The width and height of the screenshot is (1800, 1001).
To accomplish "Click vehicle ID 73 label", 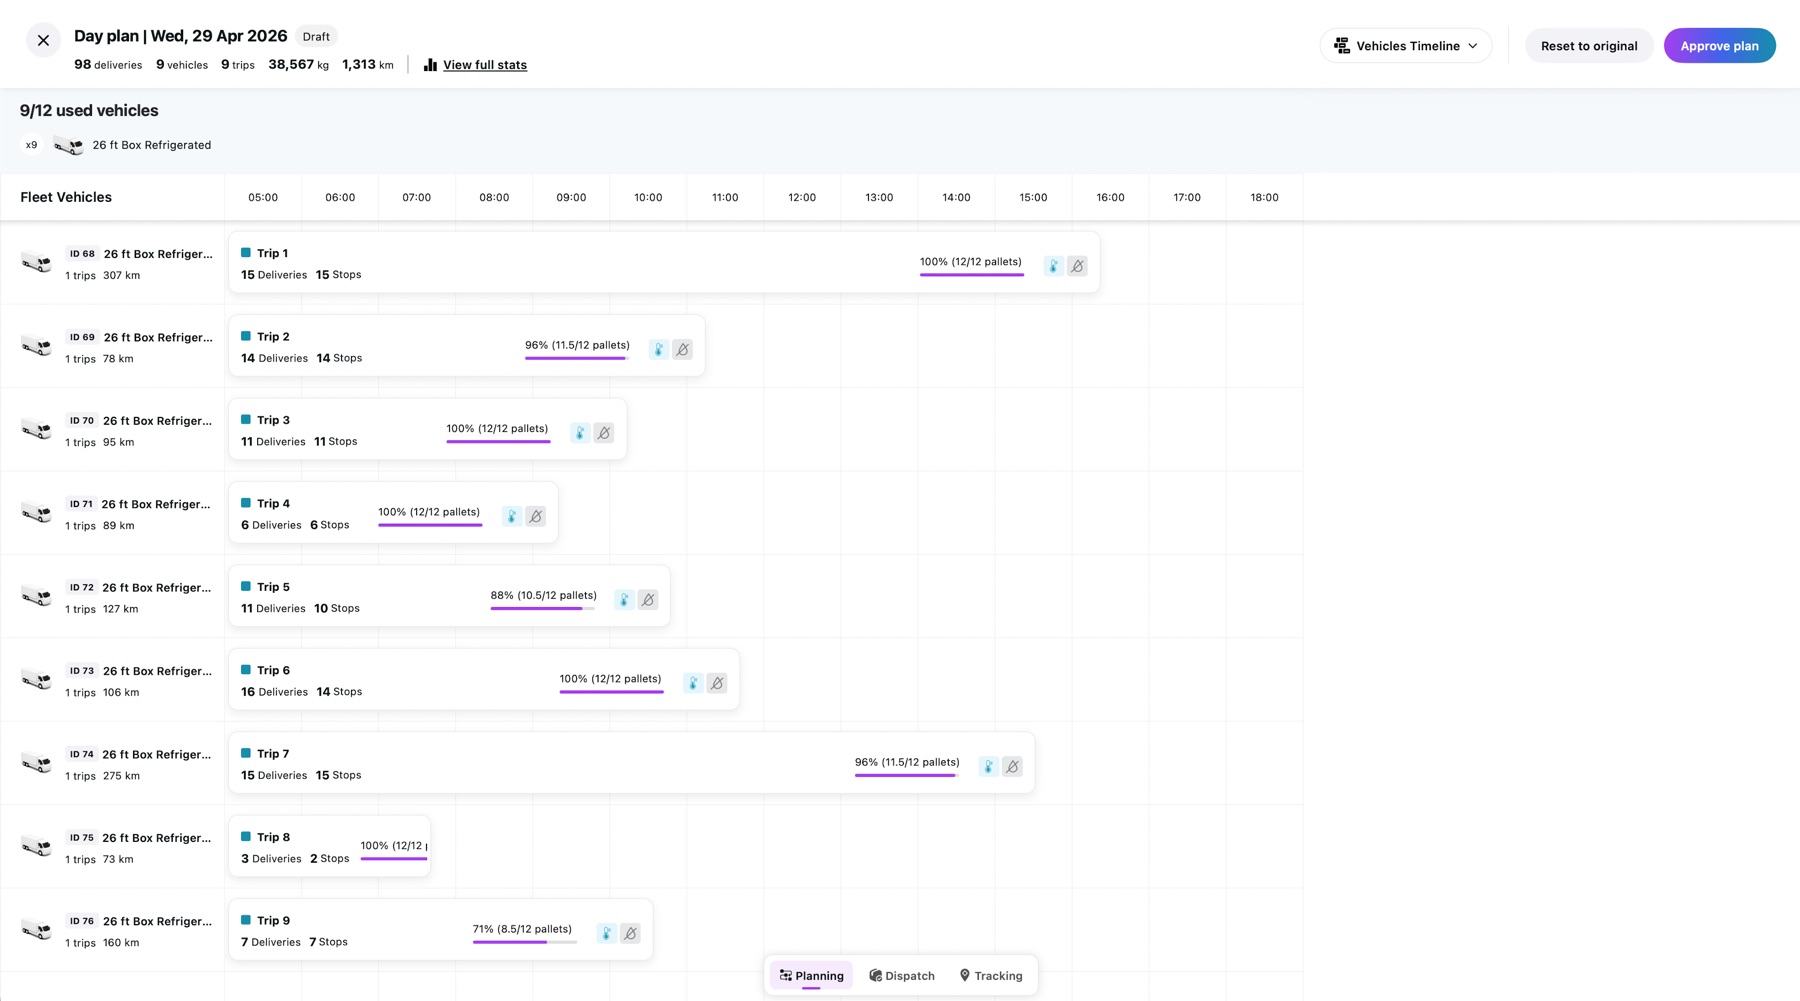I will coord(82,671).
